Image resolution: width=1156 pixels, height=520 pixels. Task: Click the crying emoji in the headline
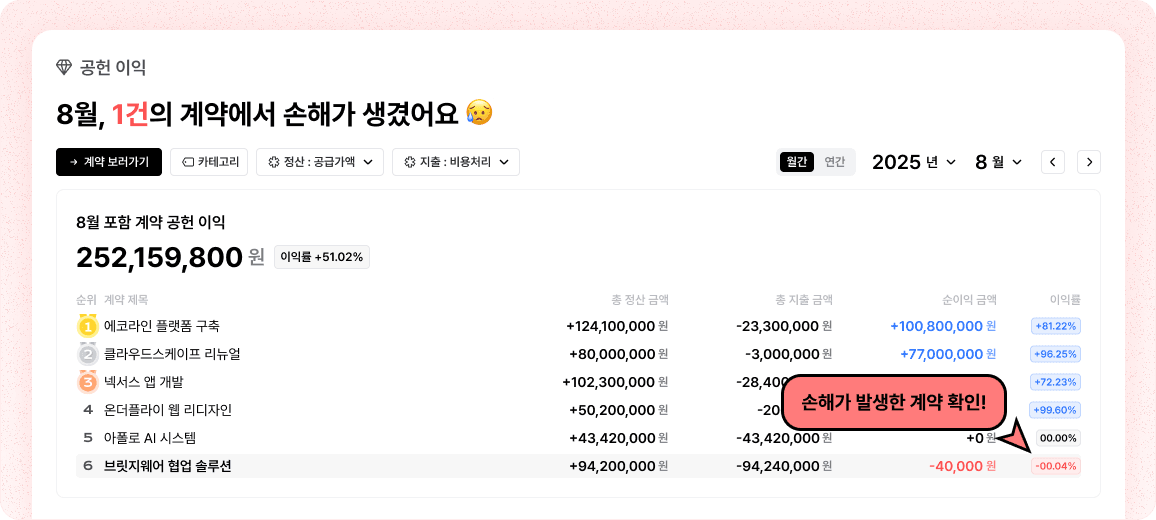[x=479, y=113]
